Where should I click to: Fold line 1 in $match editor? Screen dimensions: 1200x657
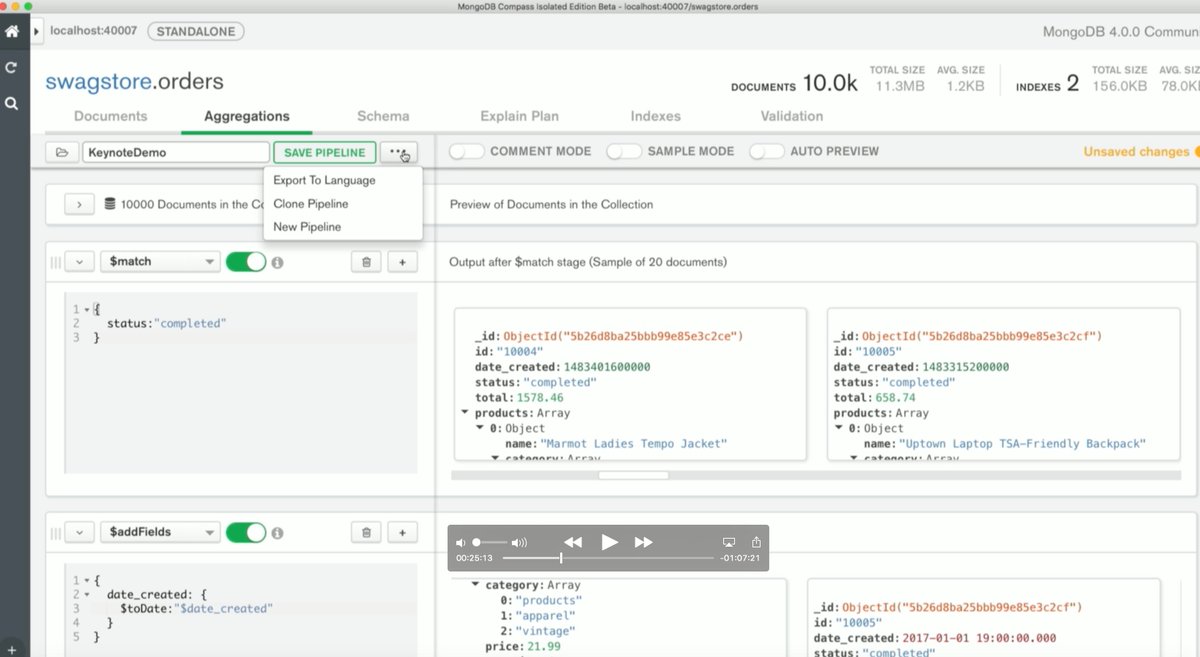tap(87, 309)
